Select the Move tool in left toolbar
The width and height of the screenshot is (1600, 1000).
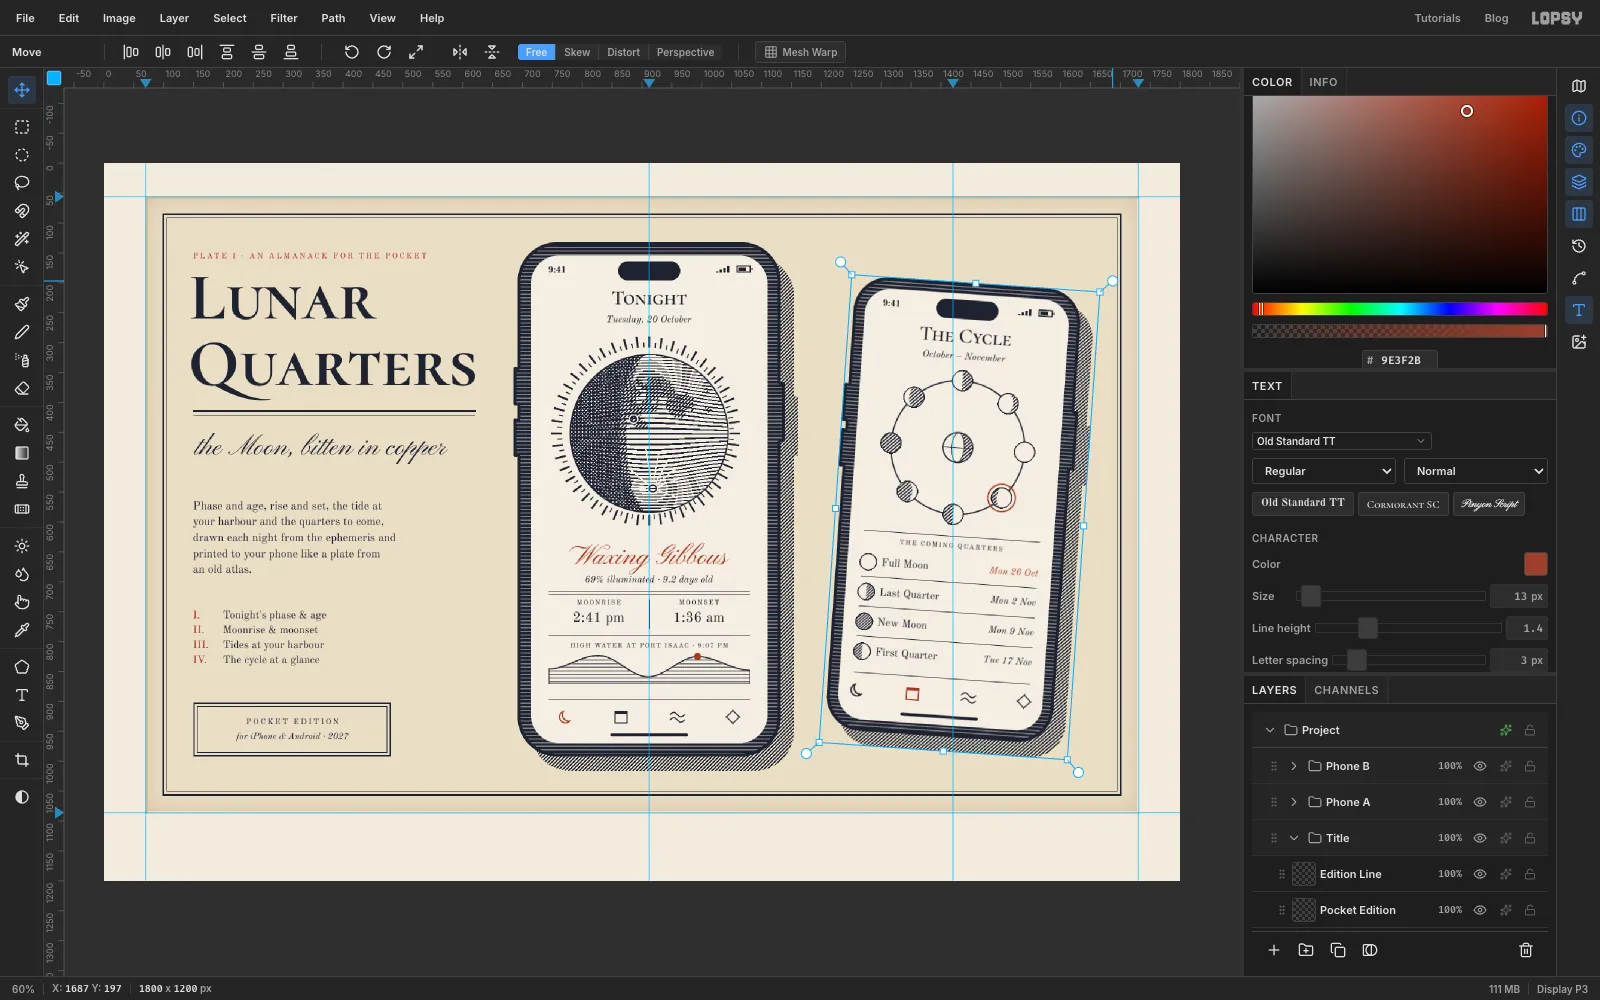click(22, 90)
